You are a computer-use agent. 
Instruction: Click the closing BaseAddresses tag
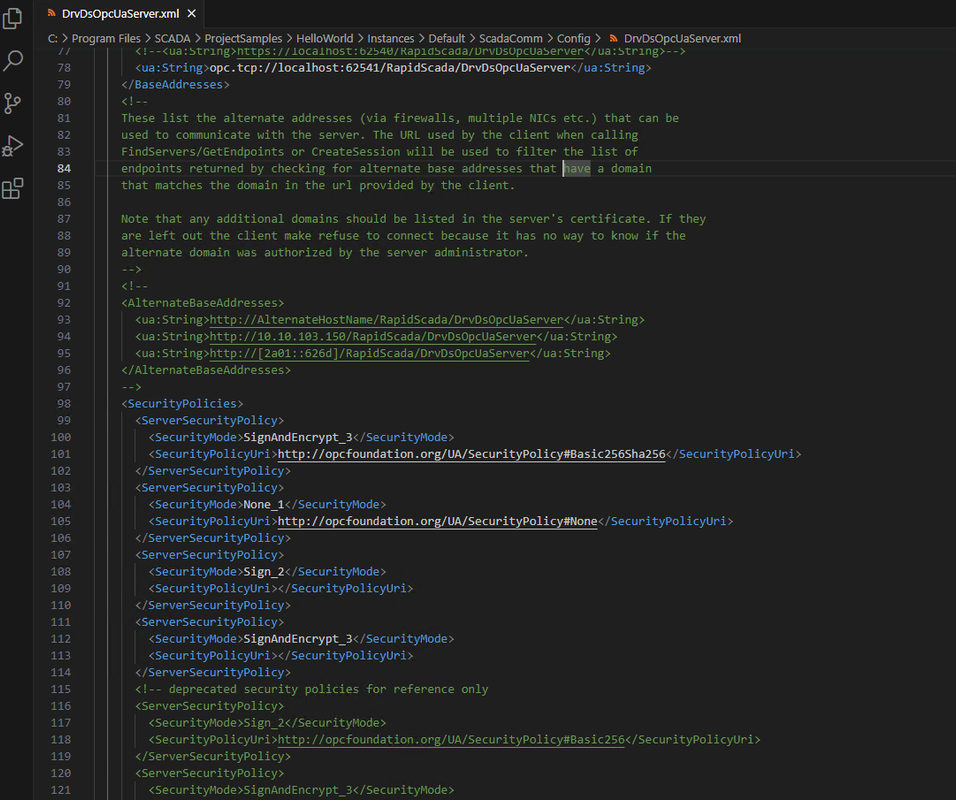click(176, 84)
